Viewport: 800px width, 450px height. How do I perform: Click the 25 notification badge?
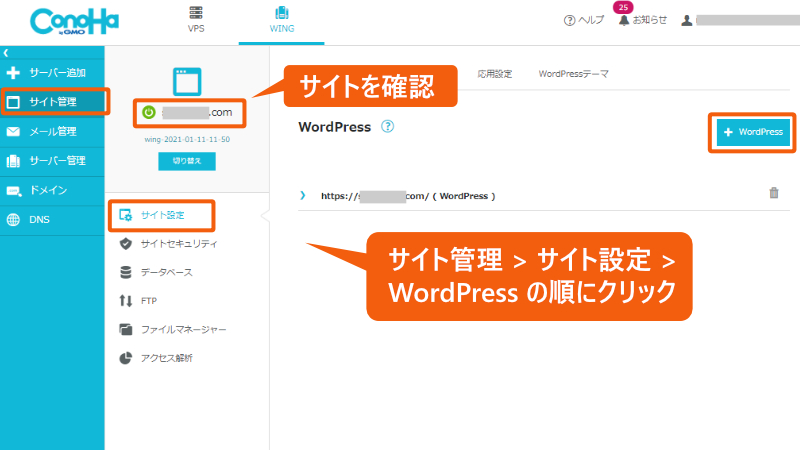pos(623,7)
